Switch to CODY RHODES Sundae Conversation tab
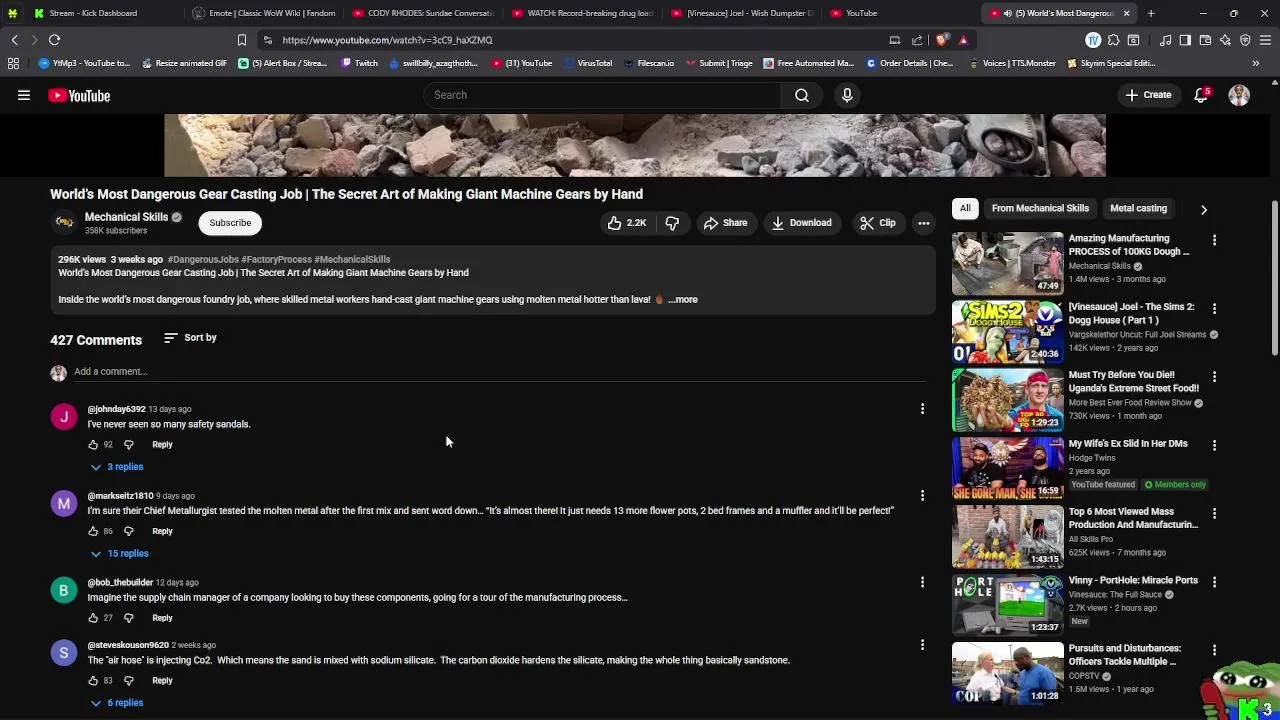 pos(421,13)
